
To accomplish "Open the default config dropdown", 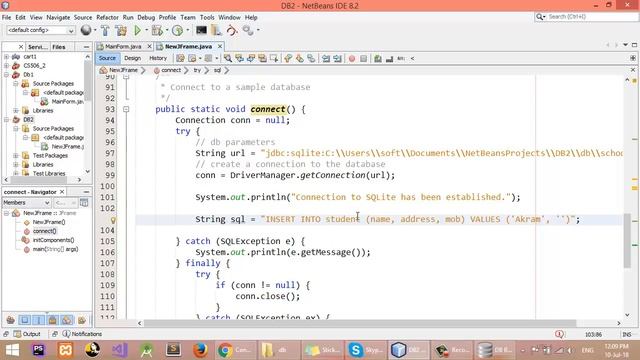I will click(x=40, y=30).
